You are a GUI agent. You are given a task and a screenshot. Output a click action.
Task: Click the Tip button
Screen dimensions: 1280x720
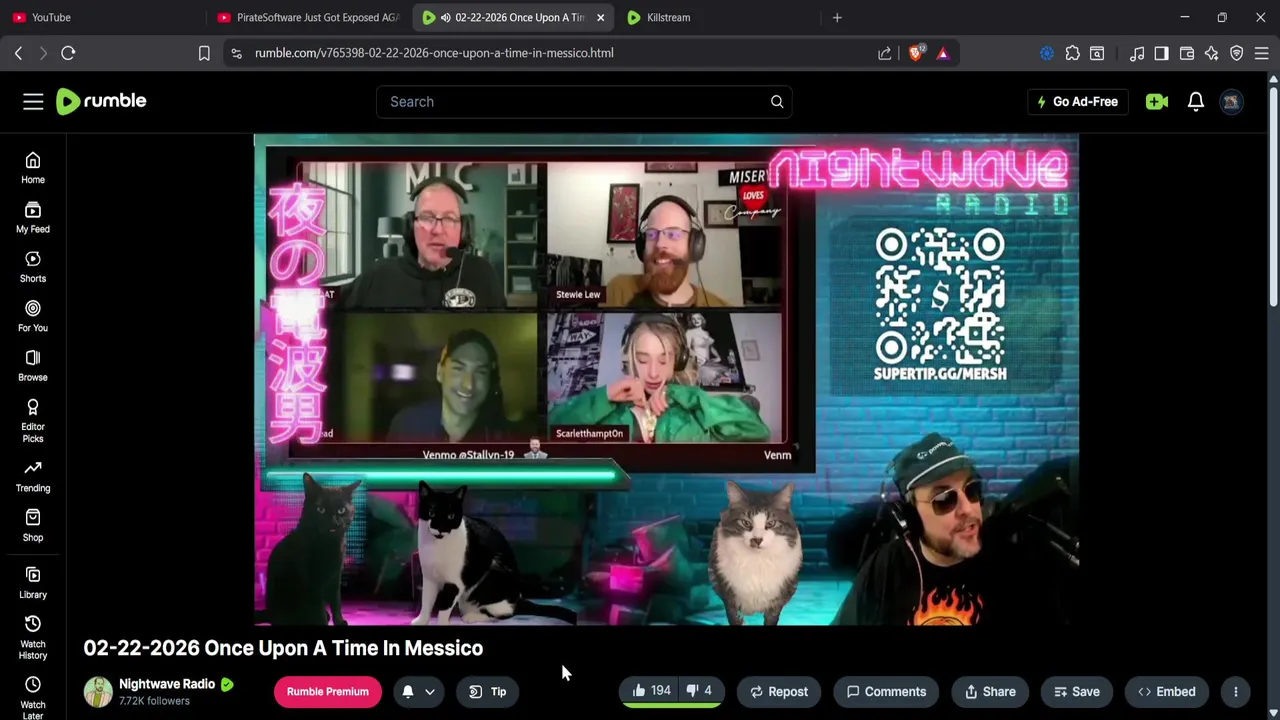point(488,691)
